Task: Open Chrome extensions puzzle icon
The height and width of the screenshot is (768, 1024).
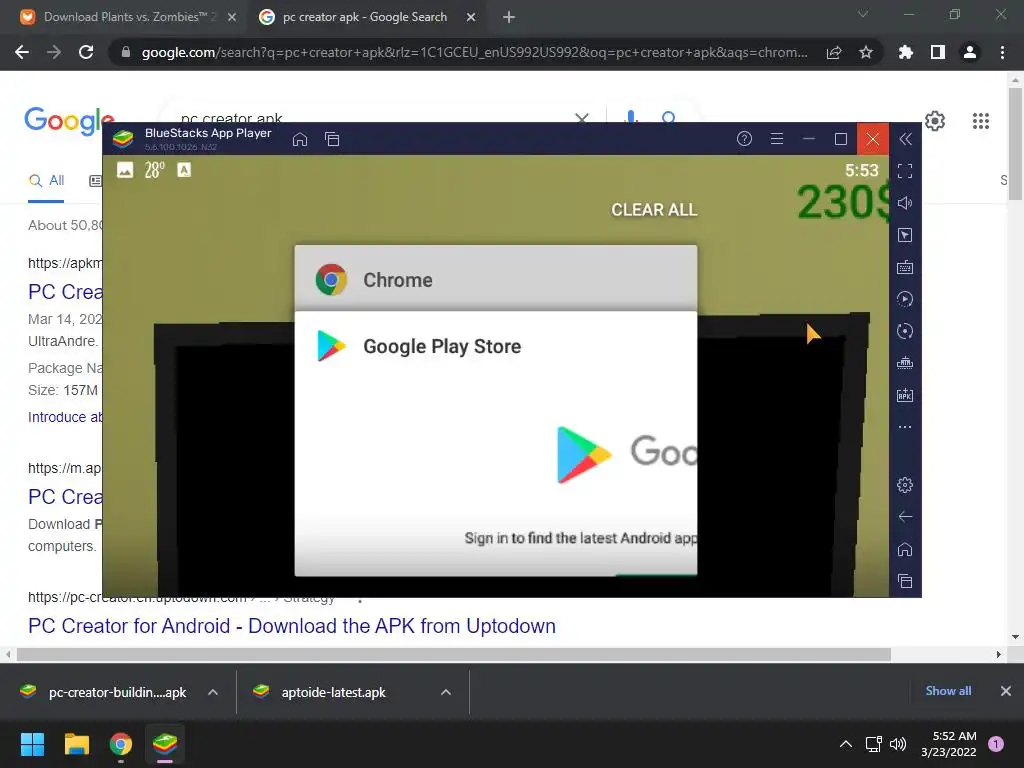Action: [x=906, y=52]
